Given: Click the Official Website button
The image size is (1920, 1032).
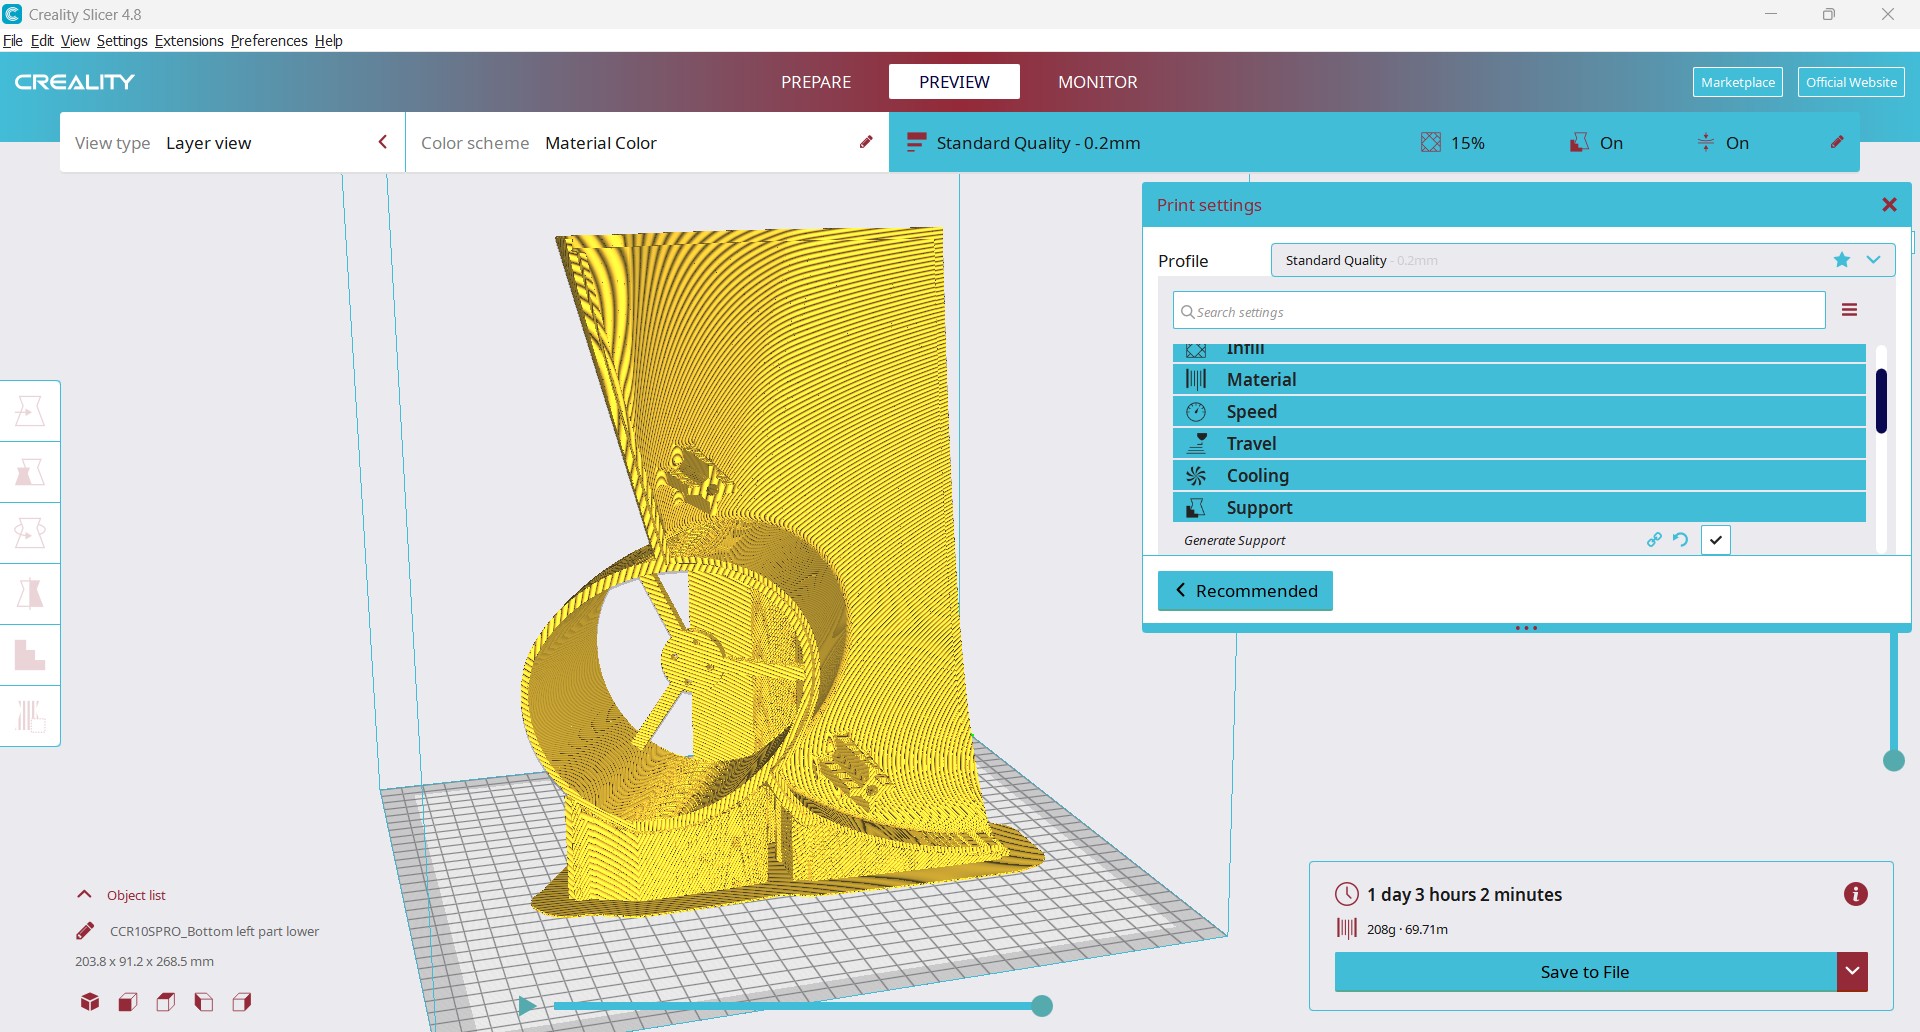Looking at the screenshot, I should point(1851,82).
